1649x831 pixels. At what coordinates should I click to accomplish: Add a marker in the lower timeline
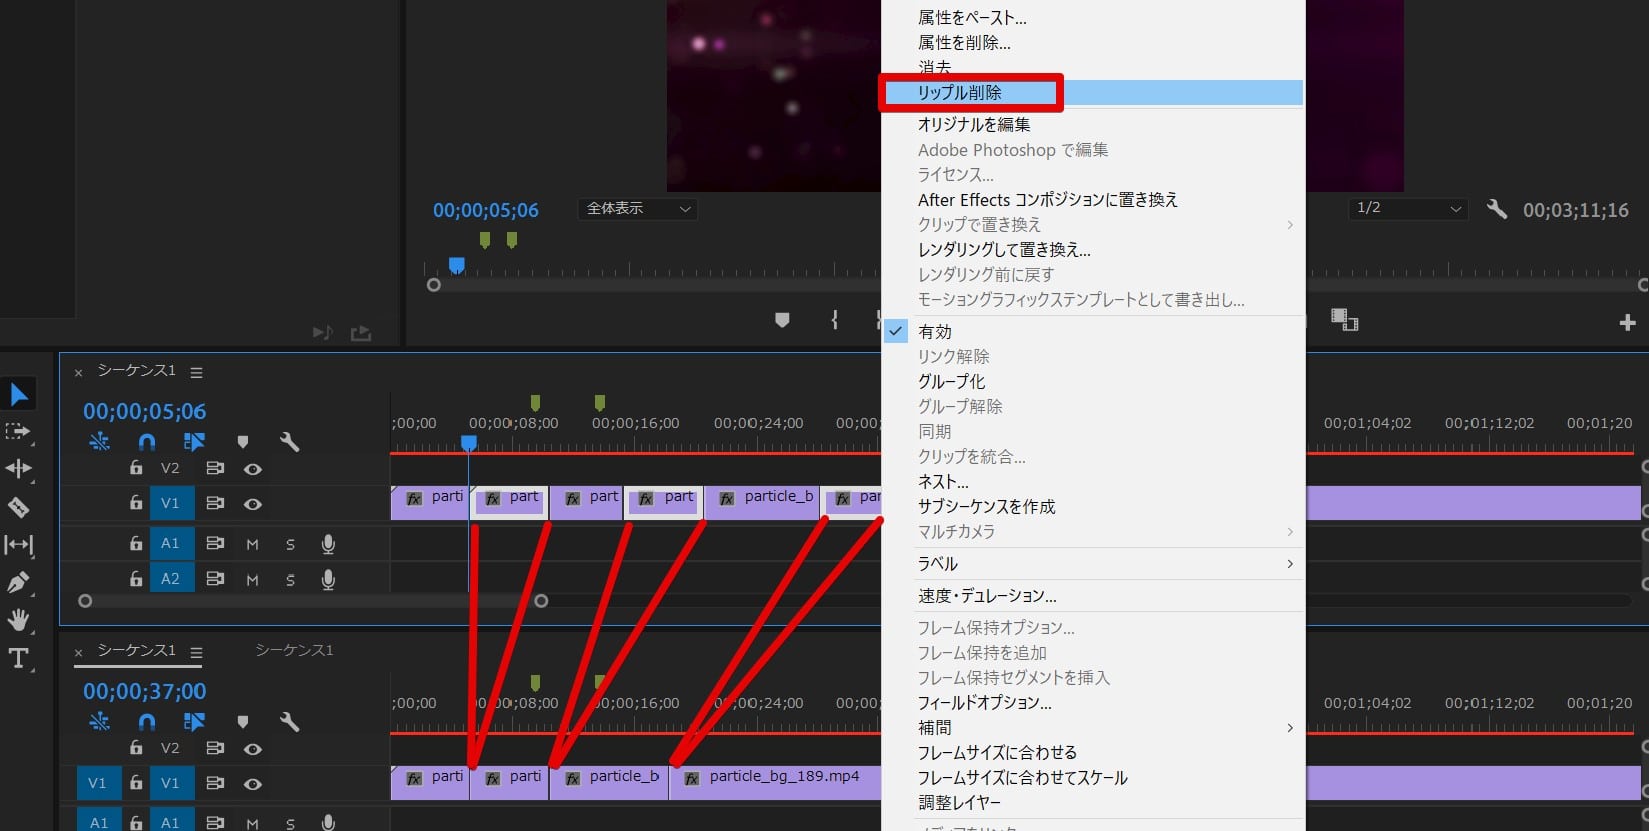click(242, 721)
